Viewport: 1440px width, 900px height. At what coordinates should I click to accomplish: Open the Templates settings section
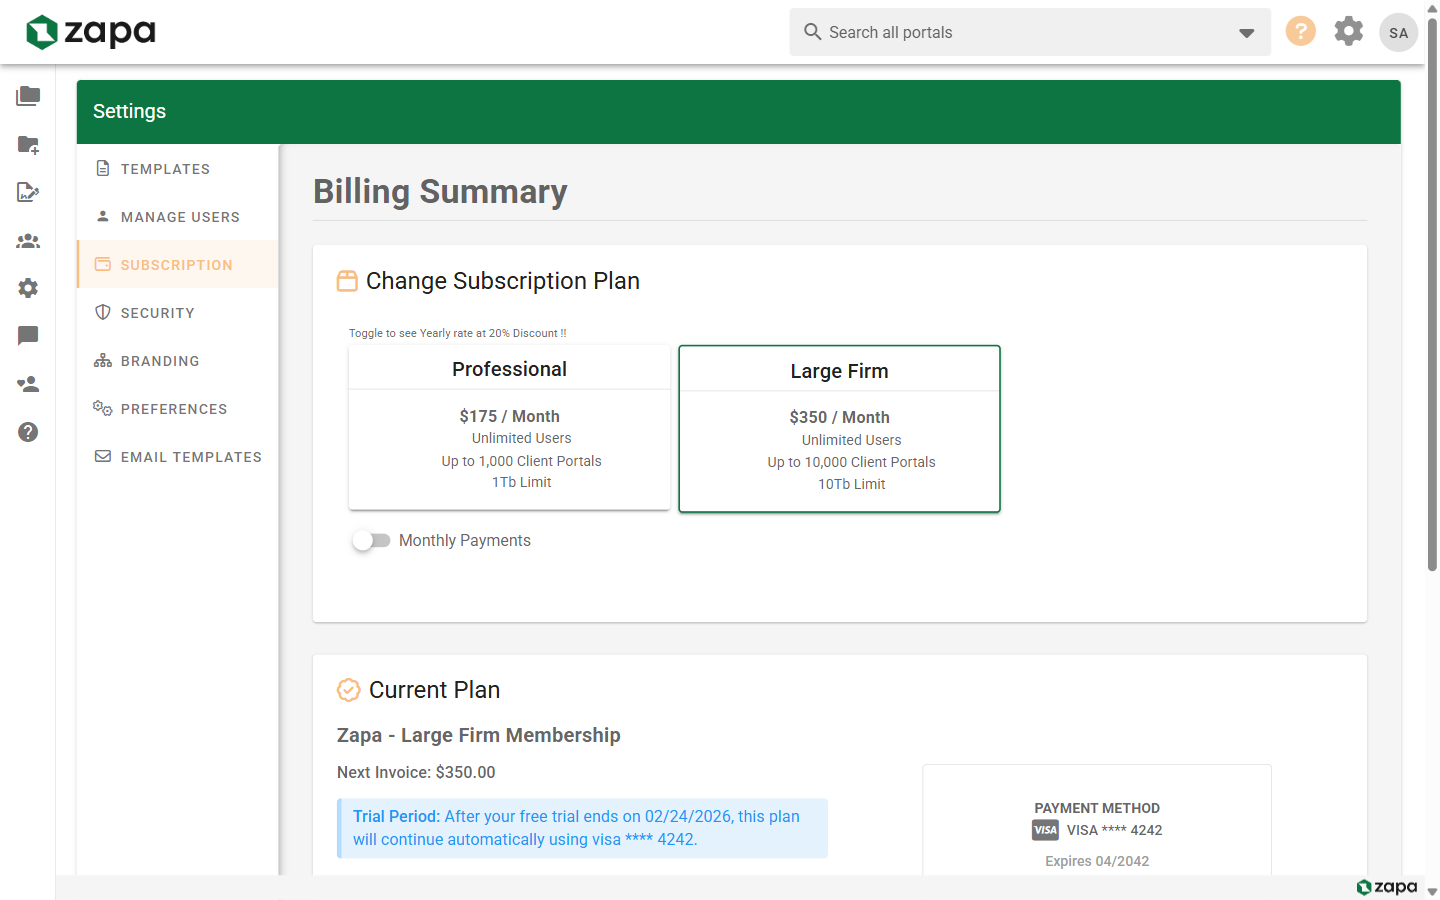coord(178,169)
